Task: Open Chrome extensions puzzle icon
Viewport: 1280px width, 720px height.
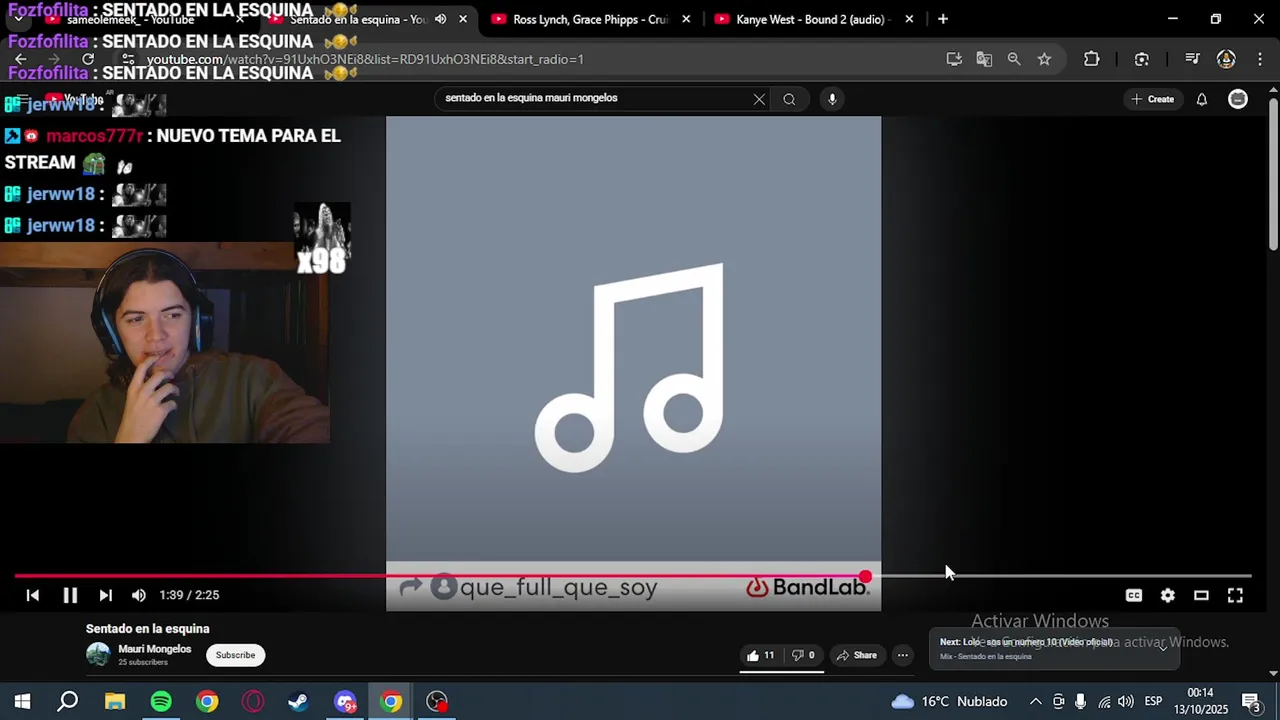Action: point(1091,59)
